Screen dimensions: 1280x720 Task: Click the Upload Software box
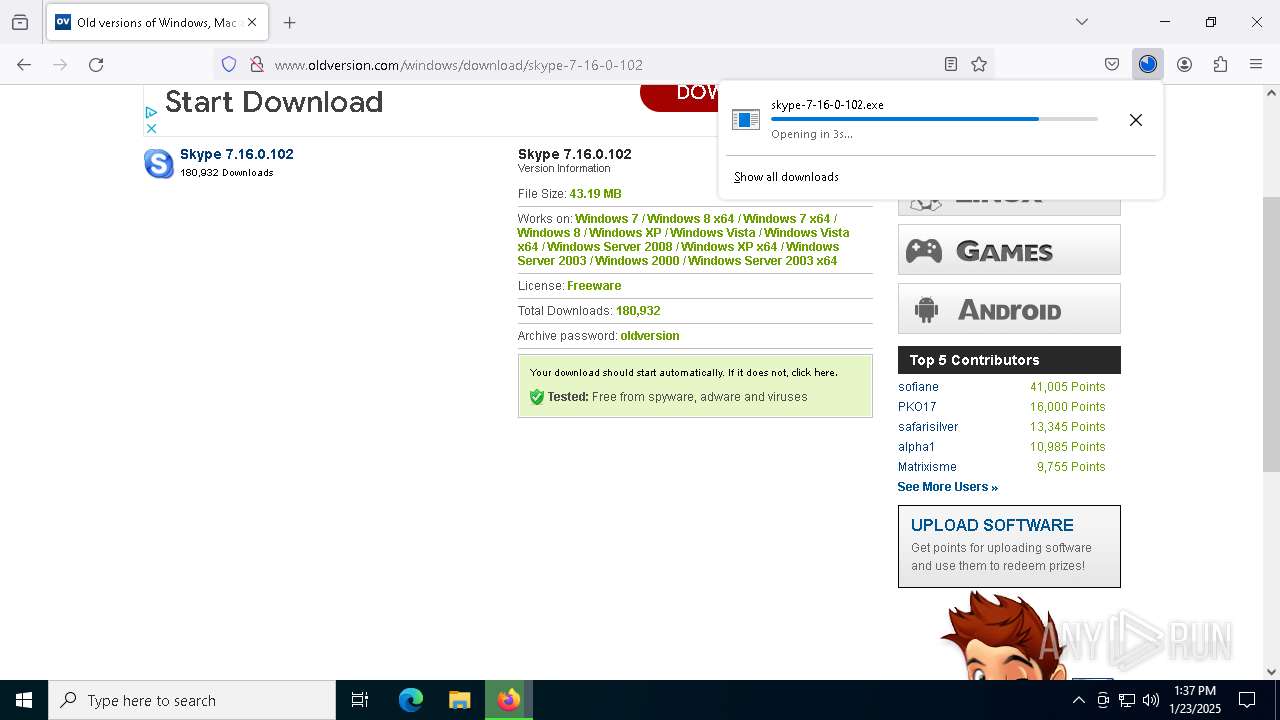point(1009,546)
